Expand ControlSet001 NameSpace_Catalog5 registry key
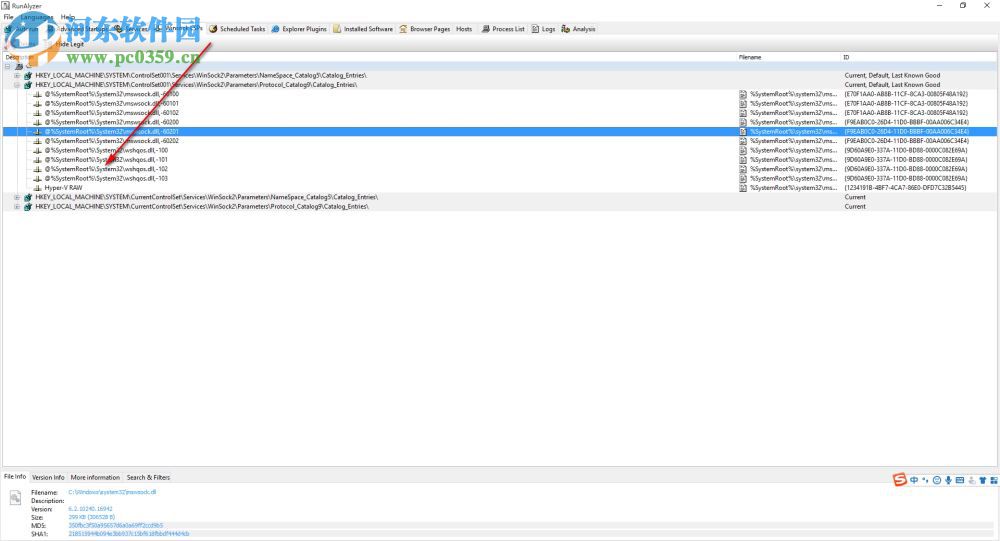 click(17, 75)
